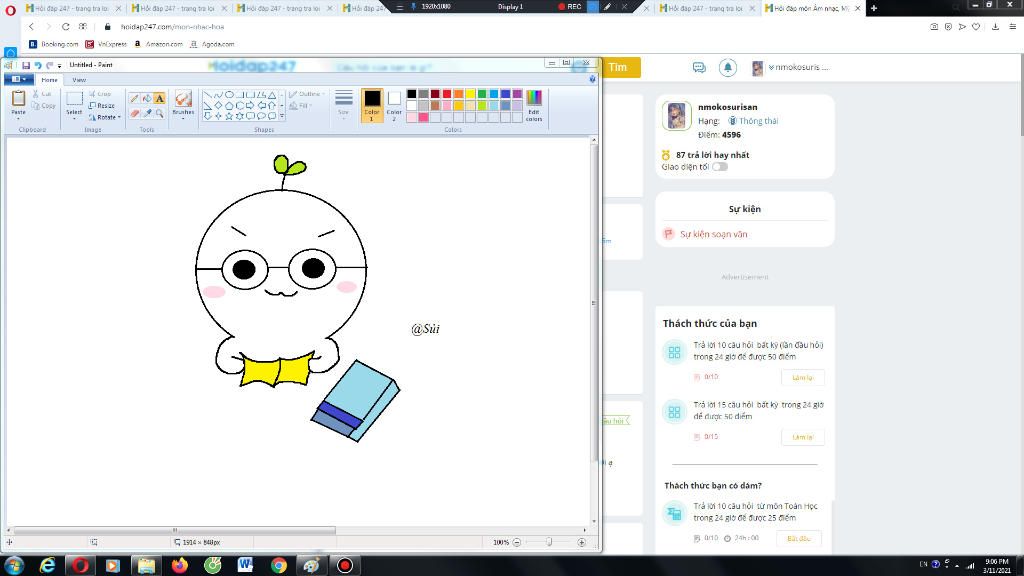Click the yellow Tìm search button

(x=620, y=67)
